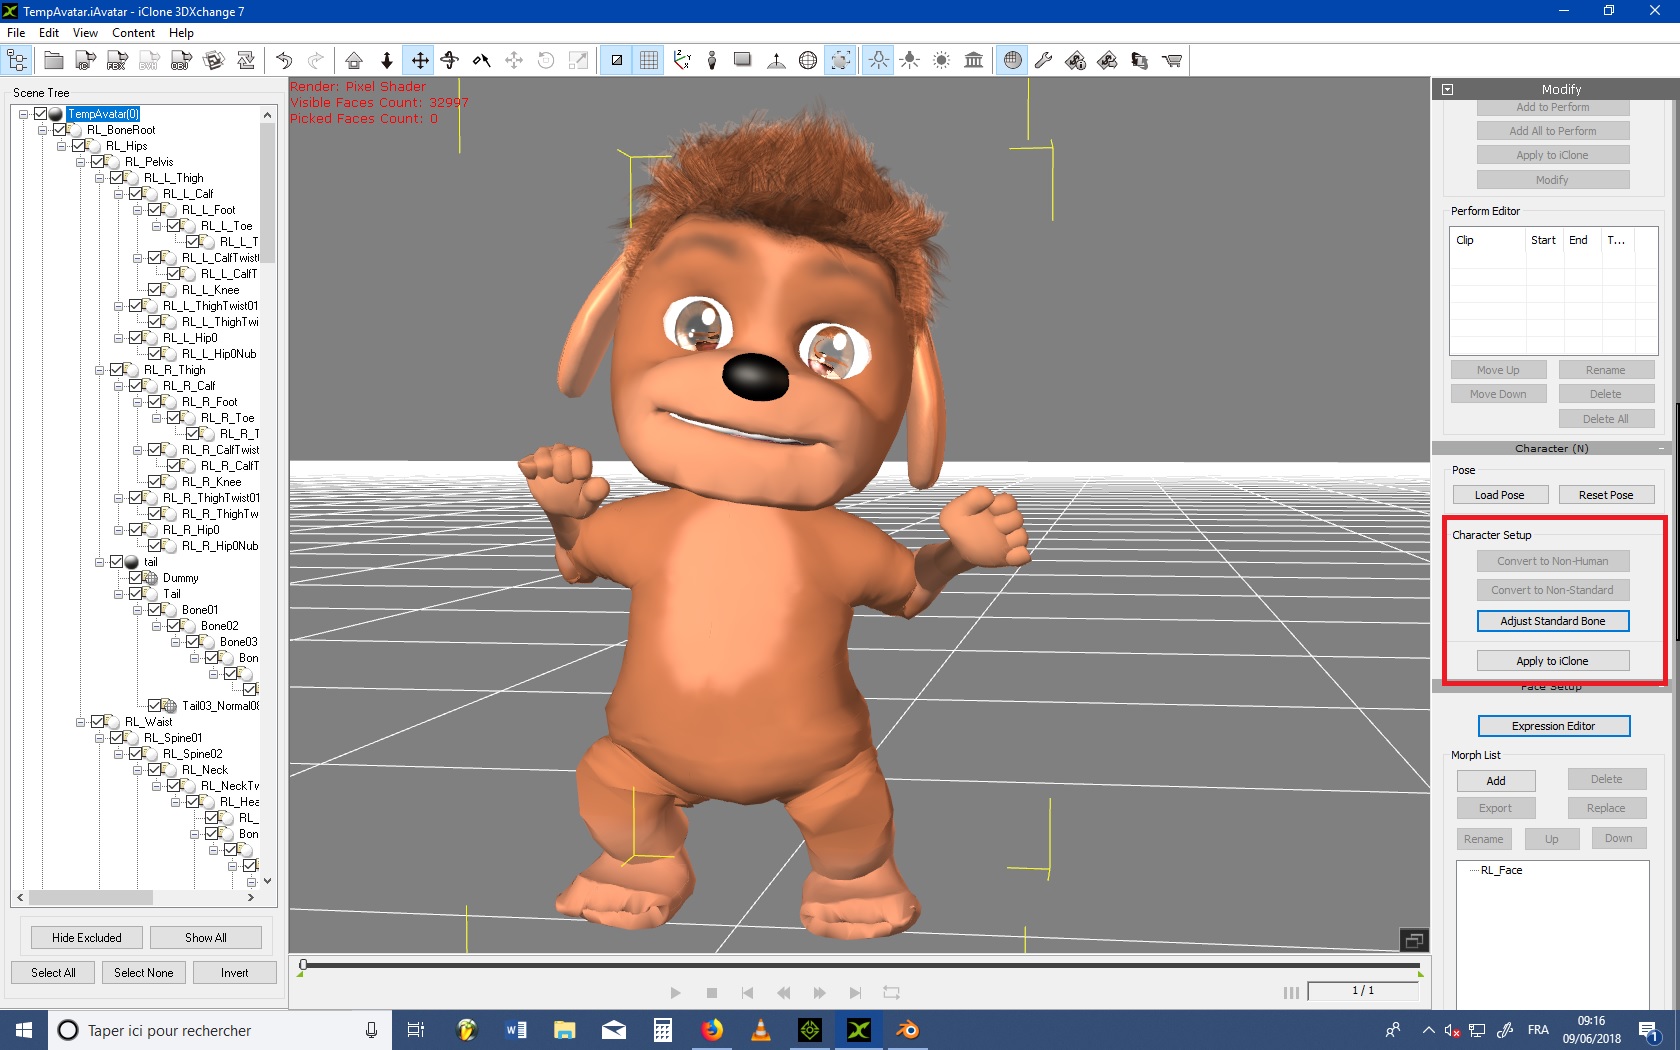
Task: Click the Adjust Standard Bone button
Action: pyautogui.click(x=1552, y=621)
